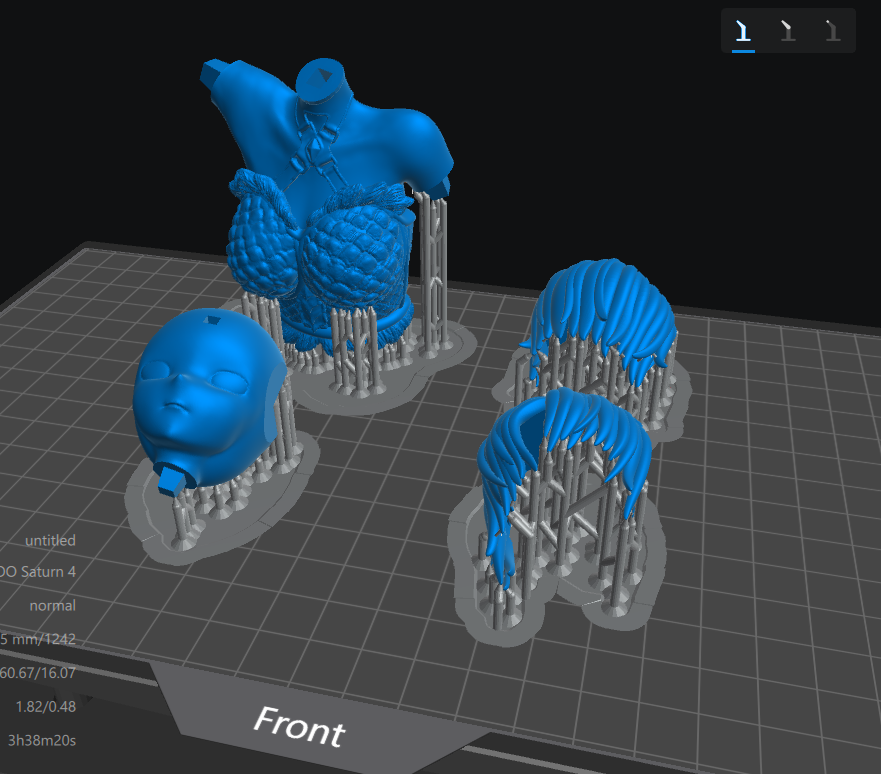Click the 'Front' label on the build plate
This screenshot has height=774, width=881.
coord(299,727)
